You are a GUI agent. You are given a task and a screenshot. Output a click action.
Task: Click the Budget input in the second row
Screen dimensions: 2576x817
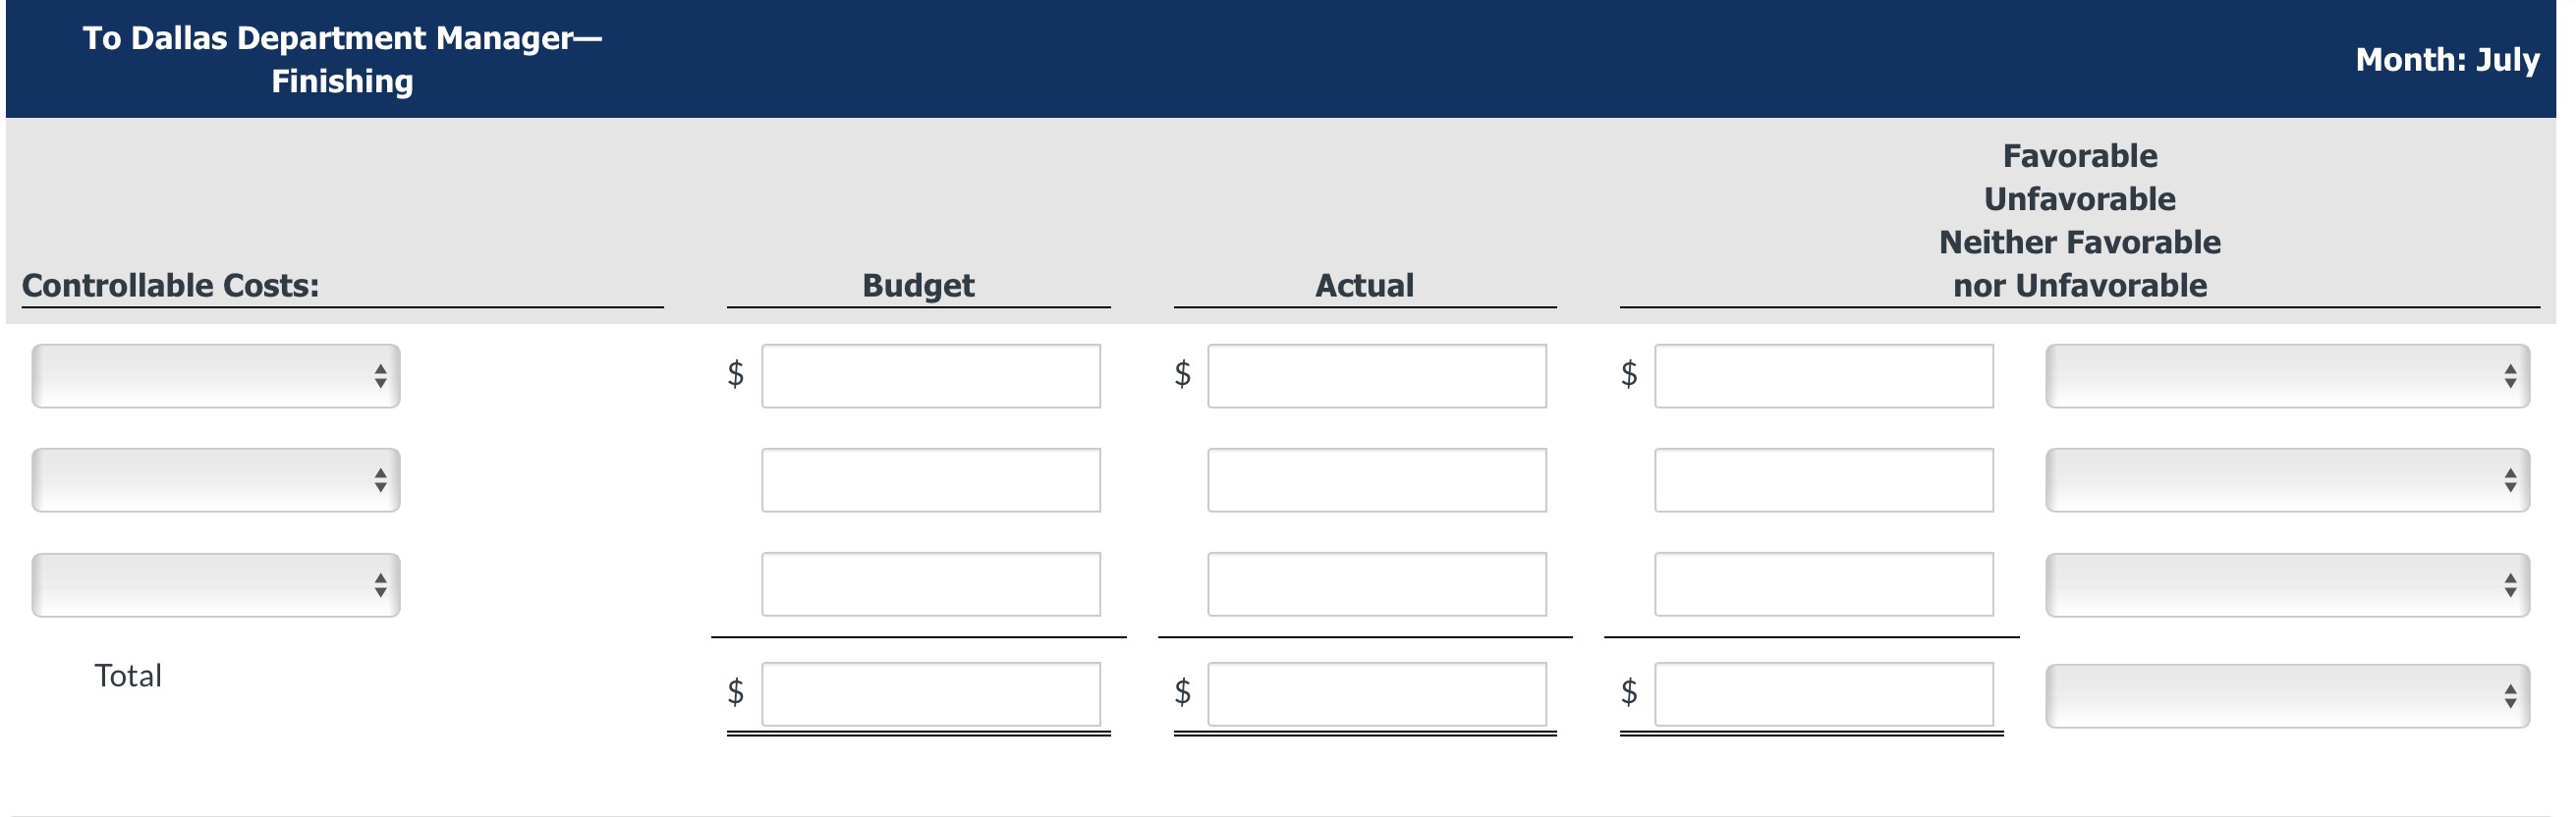click(x=930, y=480)
